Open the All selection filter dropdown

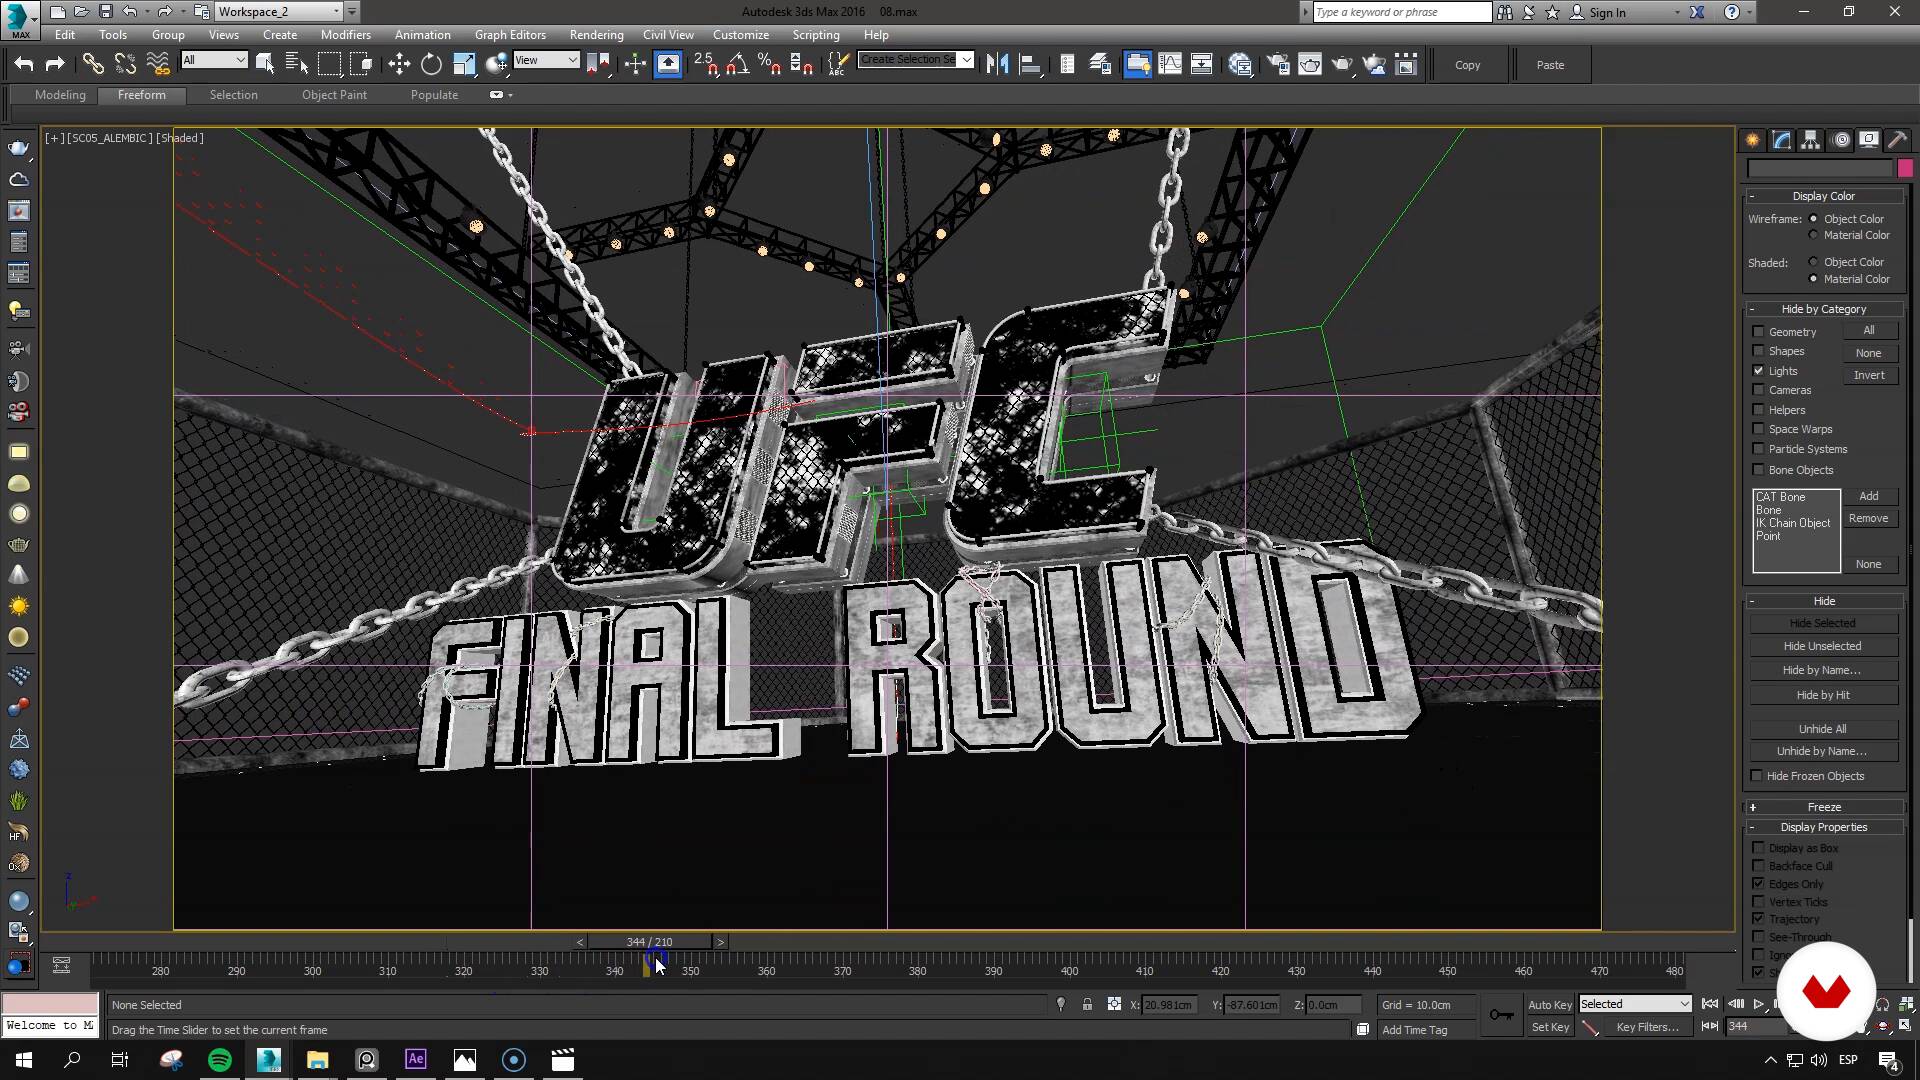[214, 60]
